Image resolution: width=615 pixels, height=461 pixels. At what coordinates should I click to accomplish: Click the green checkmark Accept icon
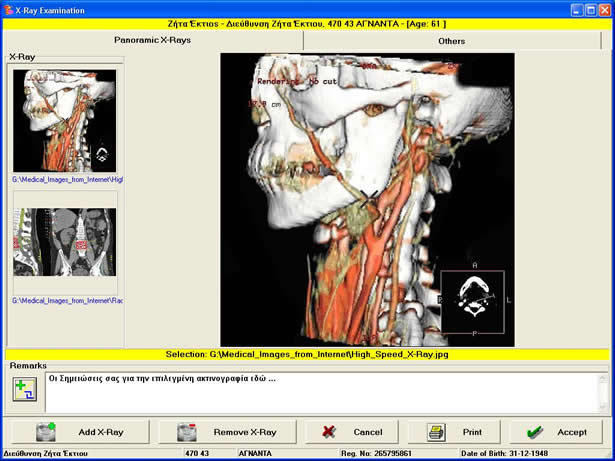[x=534, y=432]
